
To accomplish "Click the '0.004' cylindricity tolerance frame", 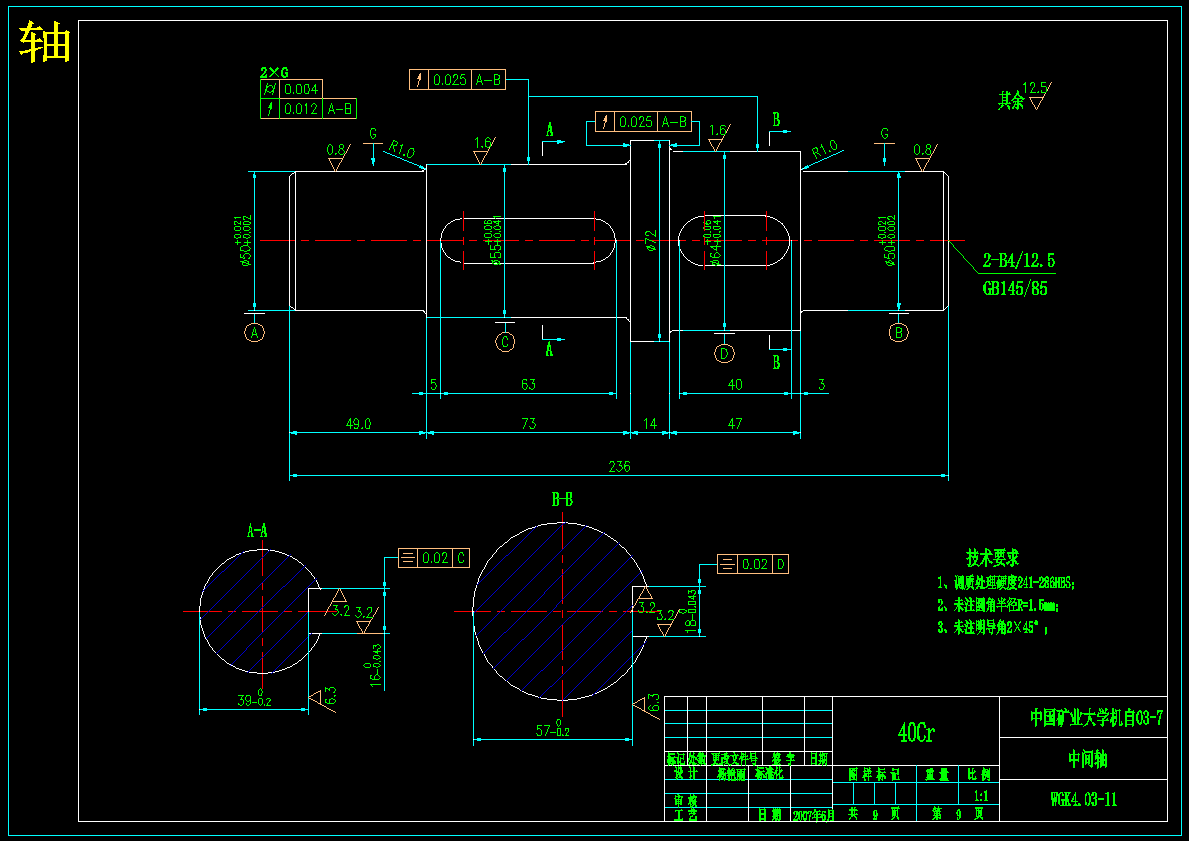I will coord(292,89).
